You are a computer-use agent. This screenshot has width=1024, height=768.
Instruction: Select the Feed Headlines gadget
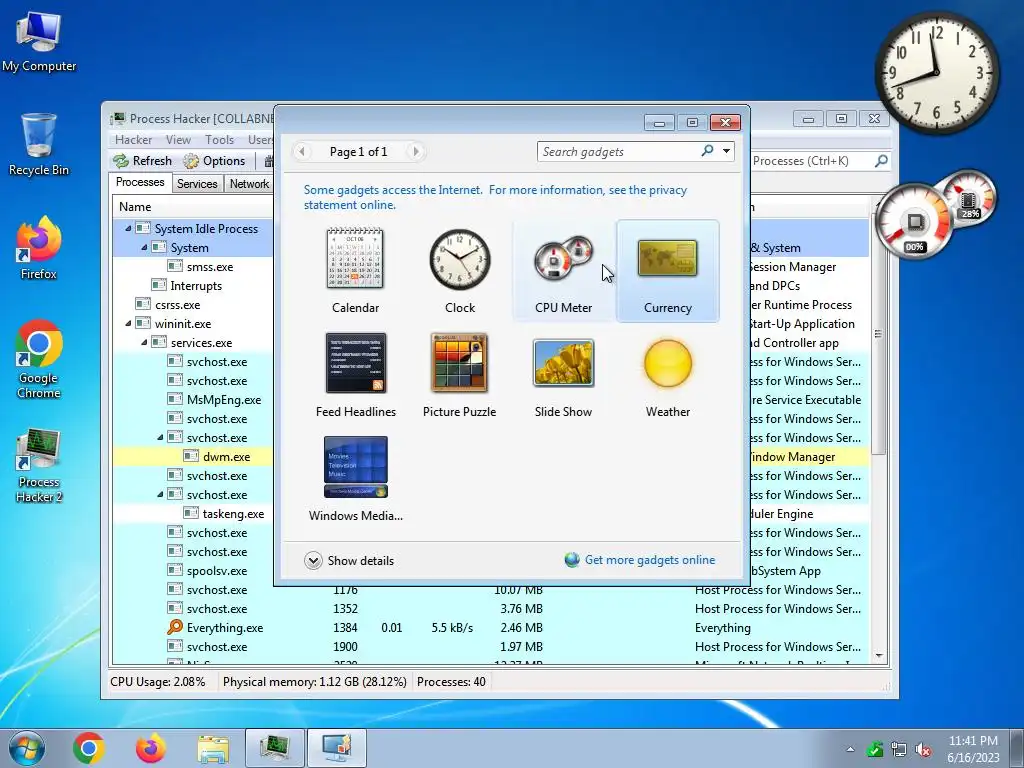[x=355, y=375]
